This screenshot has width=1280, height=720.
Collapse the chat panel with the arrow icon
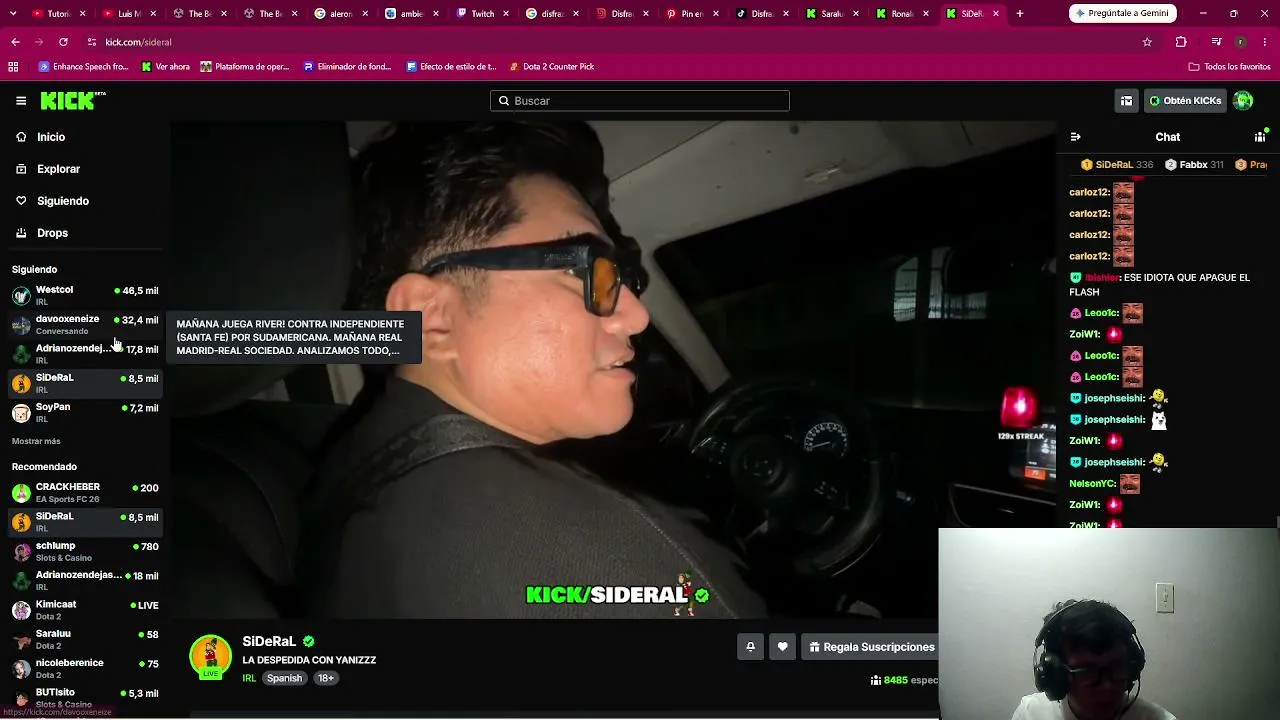point(1075,137)
